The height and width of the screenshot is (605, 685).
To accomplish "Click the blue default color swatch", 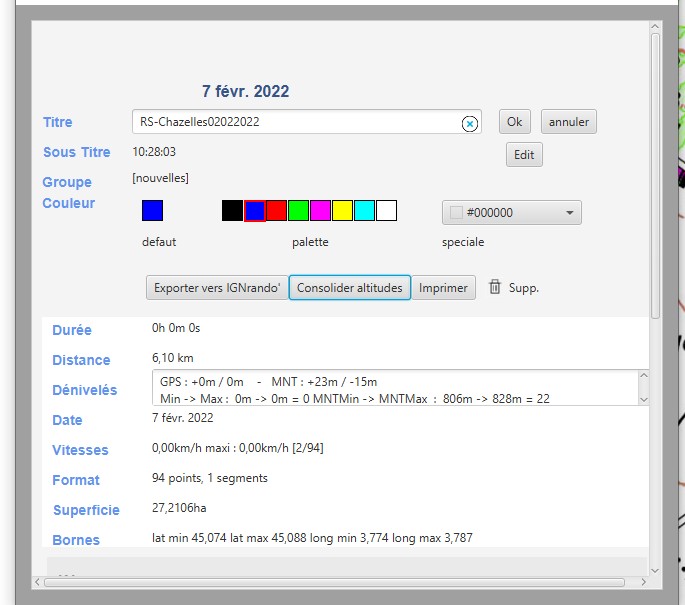I will [x=152, y=211].
